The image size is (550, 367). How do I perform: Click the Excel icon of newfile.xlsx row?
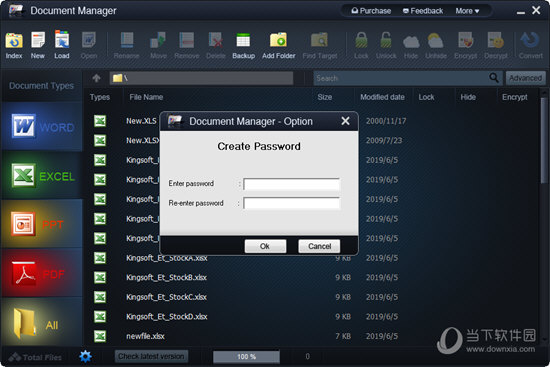100,336
